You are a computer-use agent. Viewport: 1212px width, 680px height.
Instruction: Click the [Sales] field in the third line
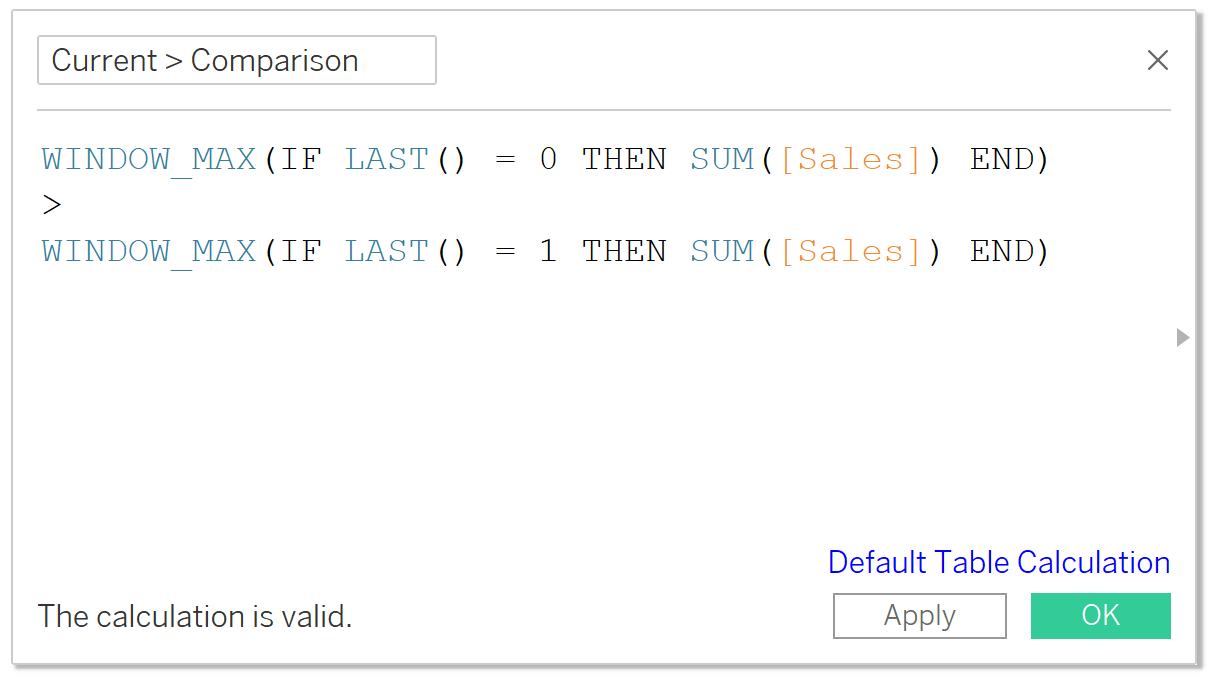(x=851, y=251)
